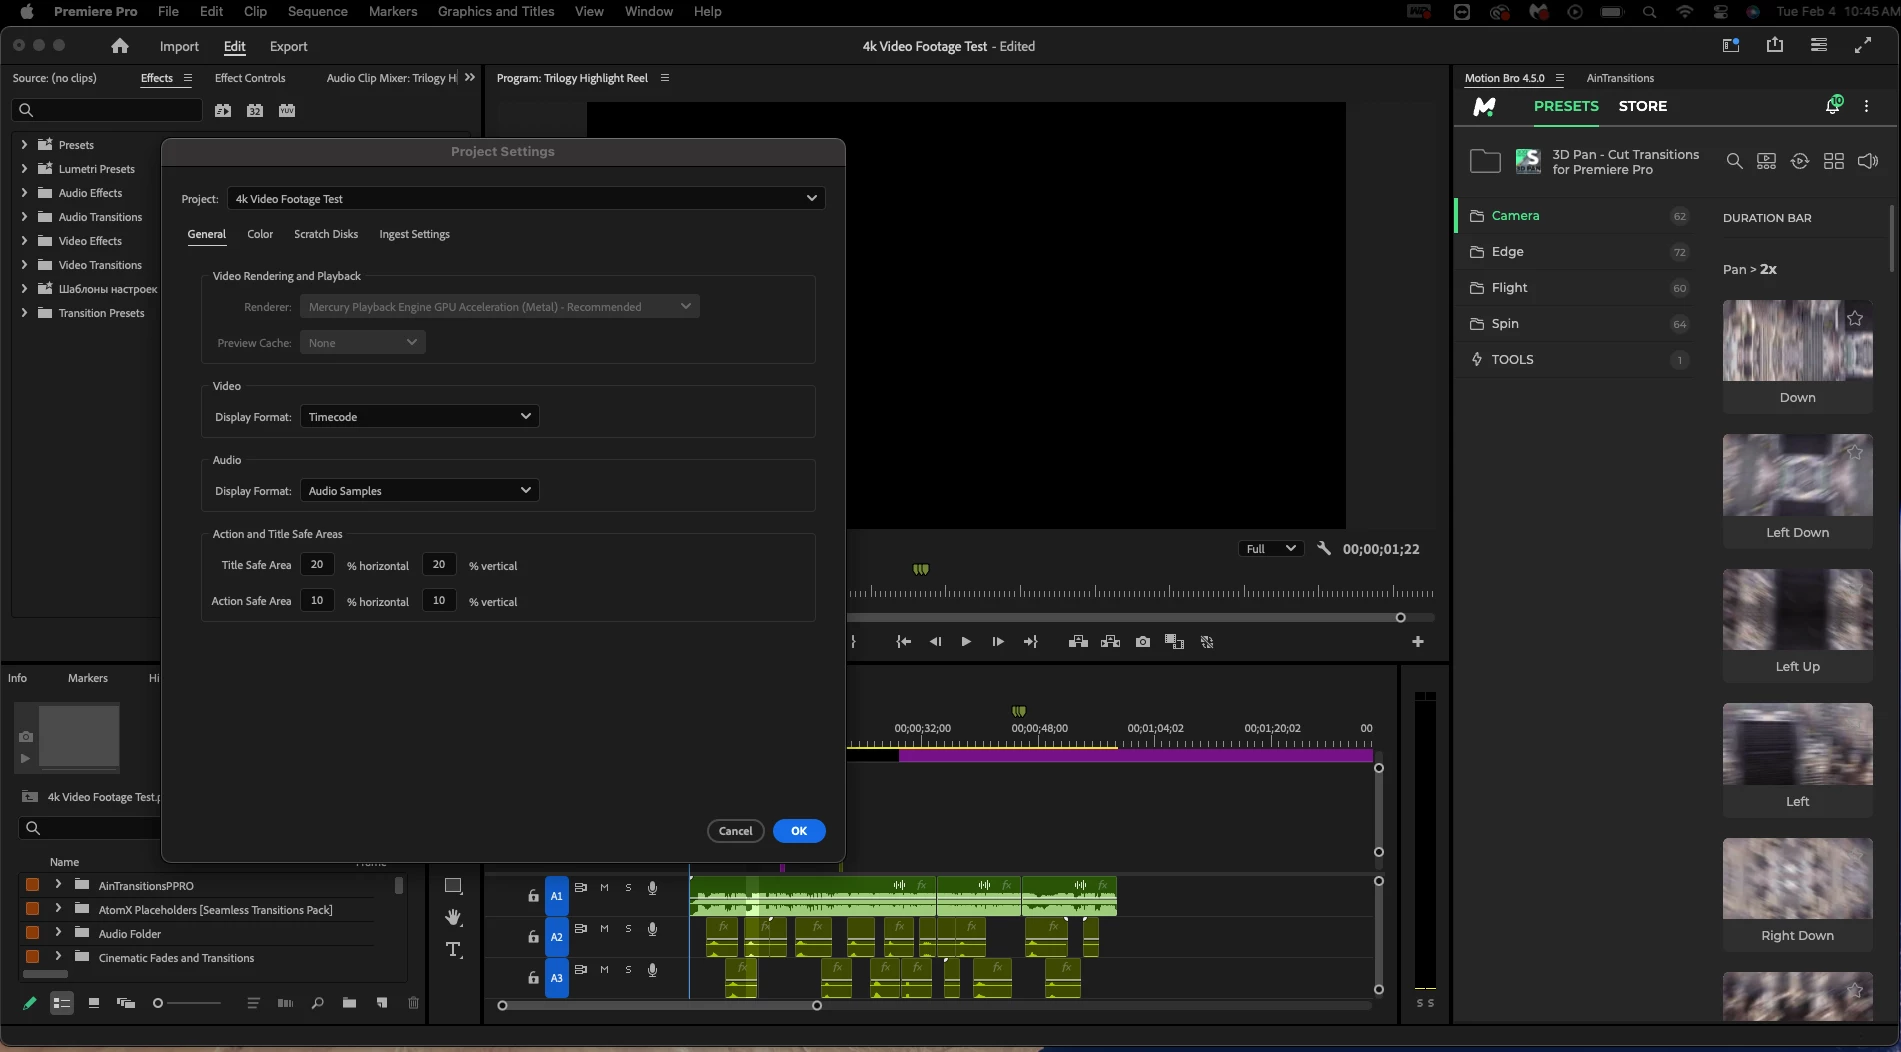Click the AinTransitionsPPRO orange label swatch
The width and height of the screenshot is (1901, 1052).
32,885
